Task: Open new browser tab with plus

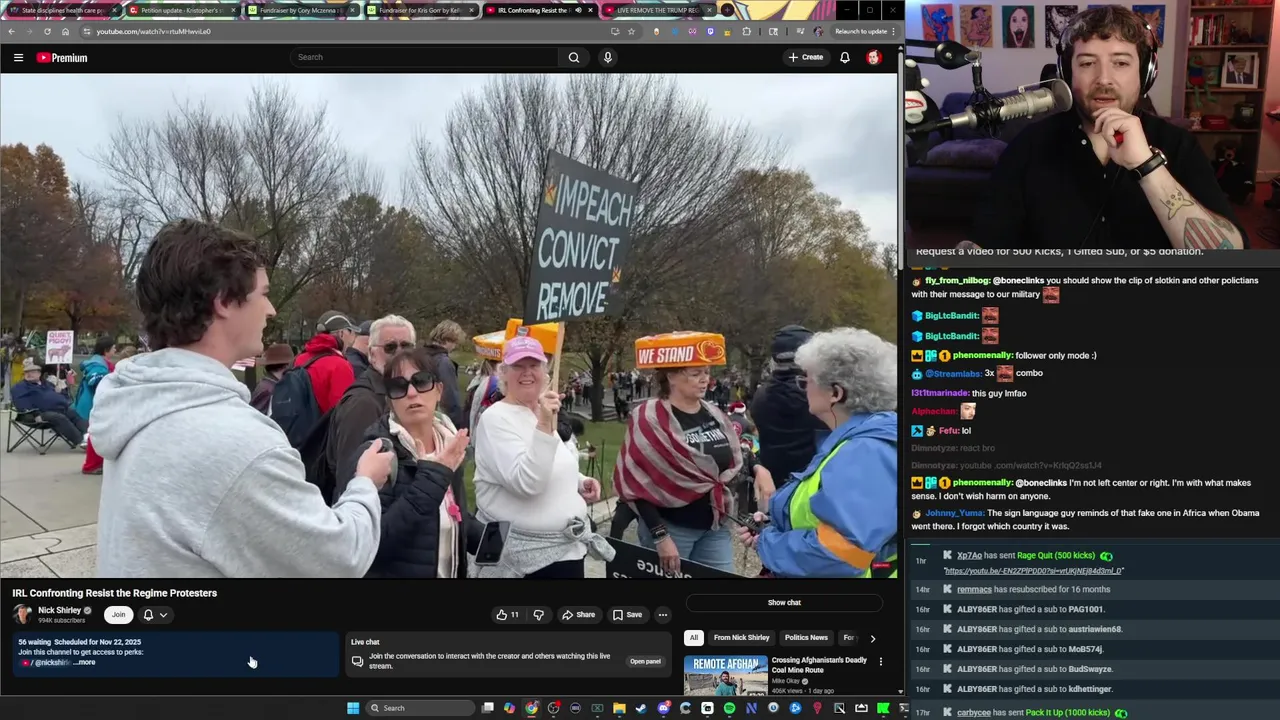Action: (728, 10)
